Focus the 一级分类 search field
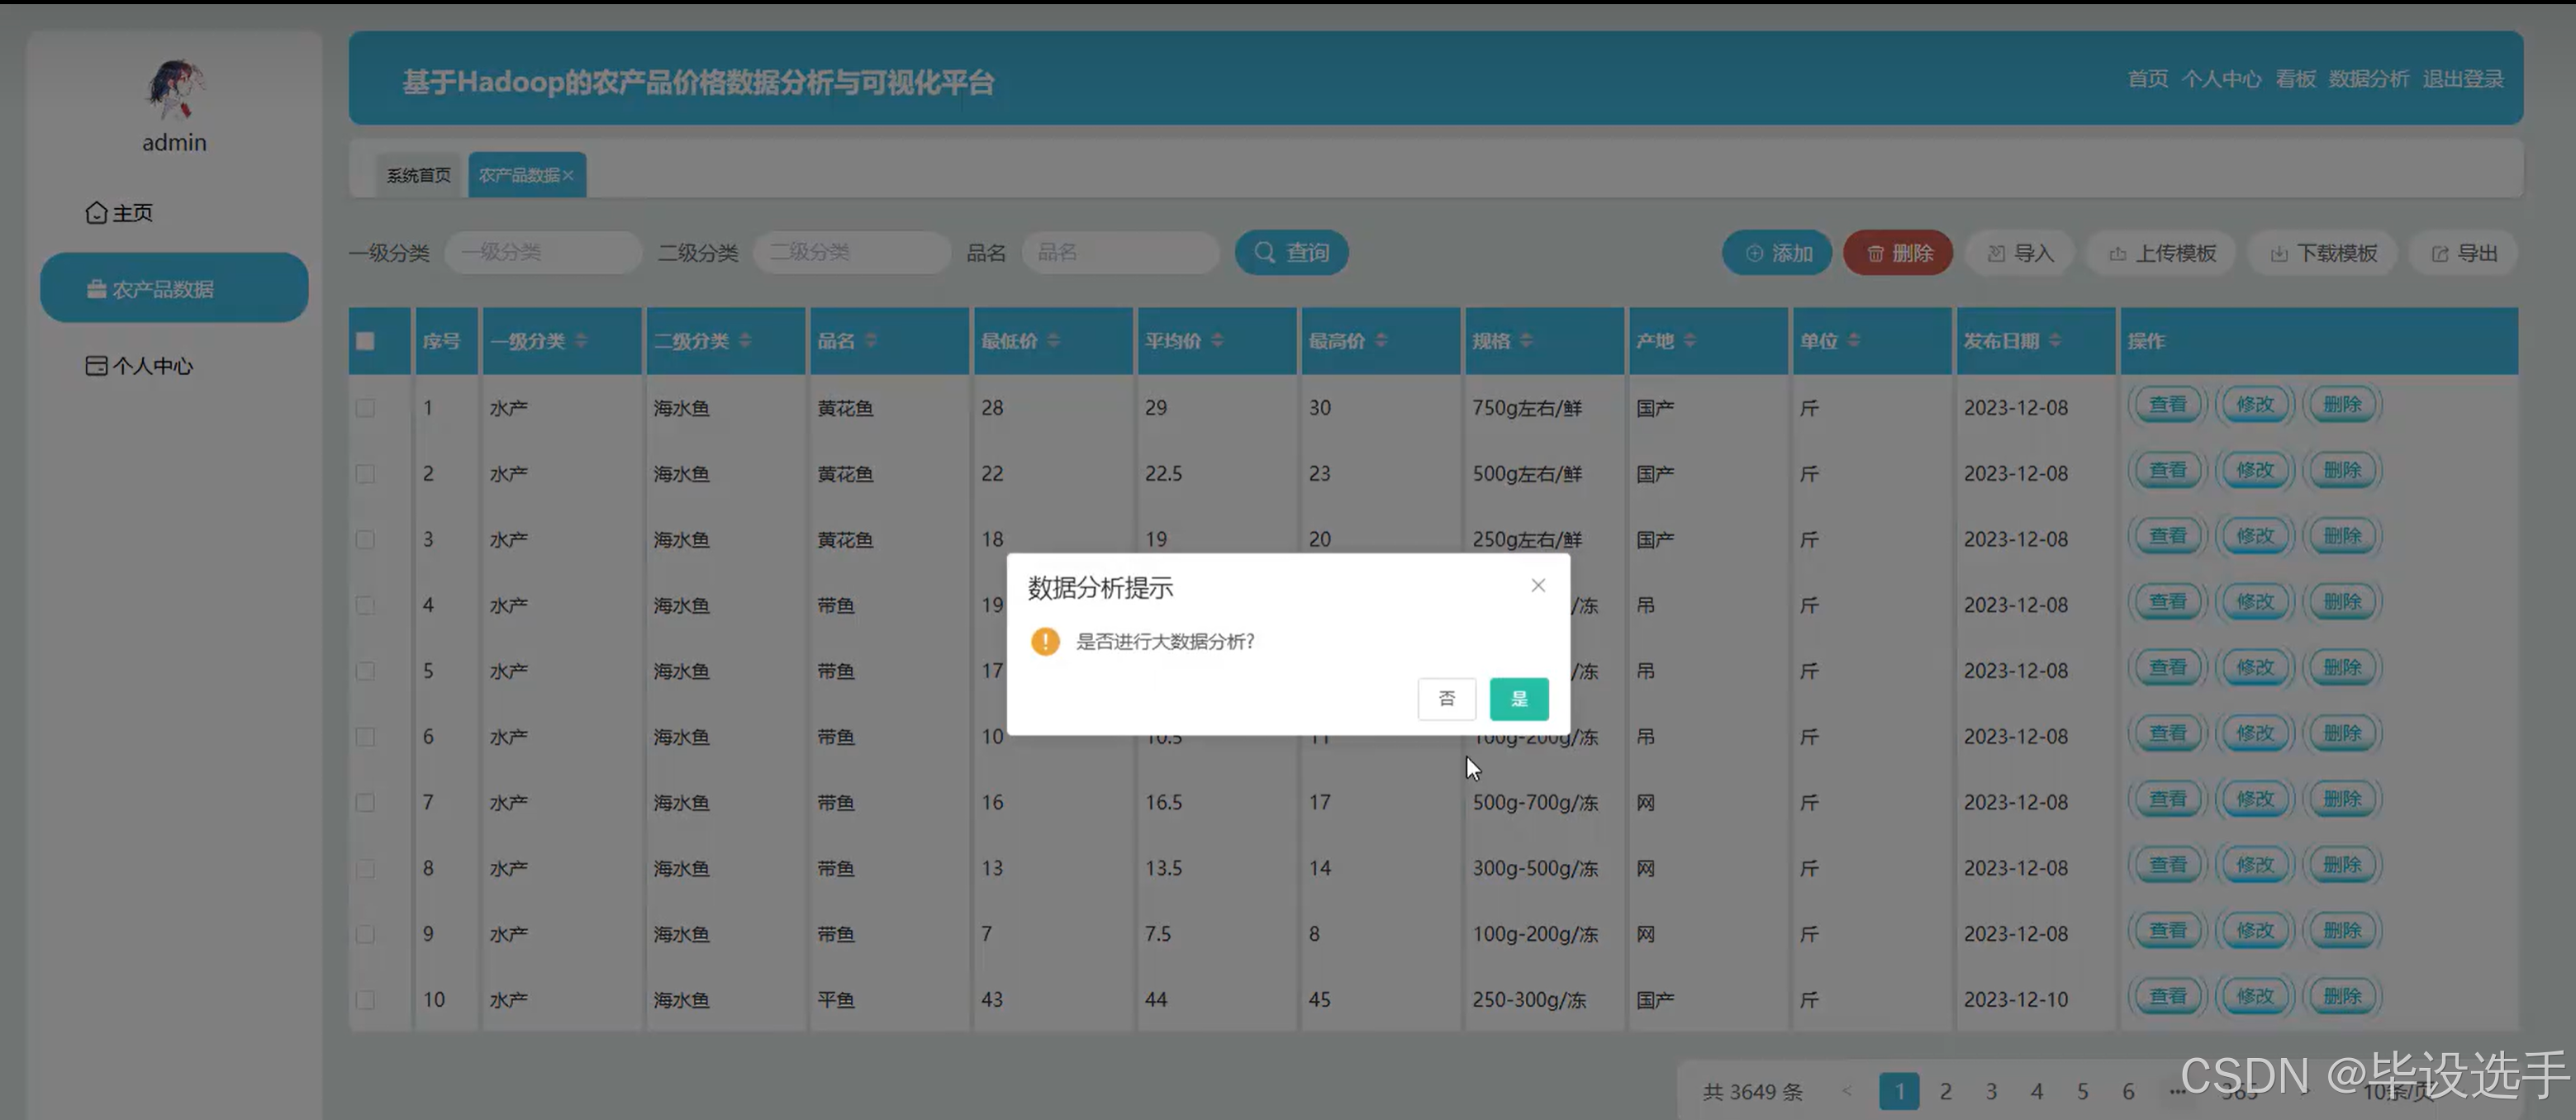 click(543, 252)
